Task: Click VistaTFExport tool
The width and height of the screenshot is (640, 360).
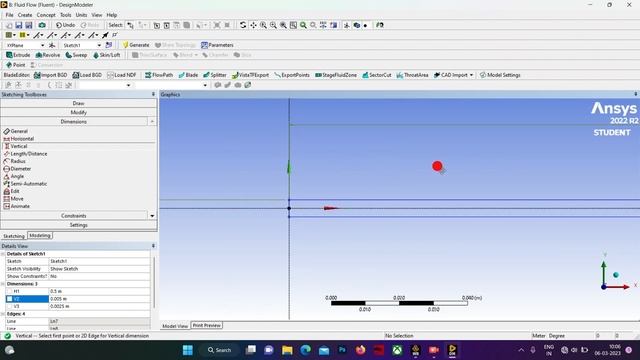Action: [x=251, y=75]
